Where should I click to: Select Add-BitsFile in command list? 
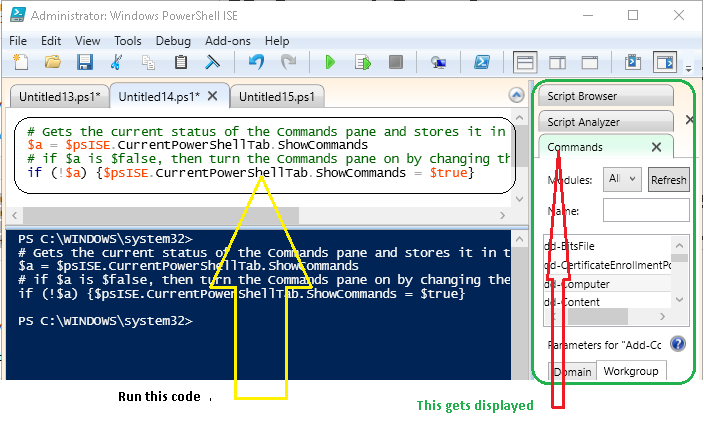tap(607, 246)
